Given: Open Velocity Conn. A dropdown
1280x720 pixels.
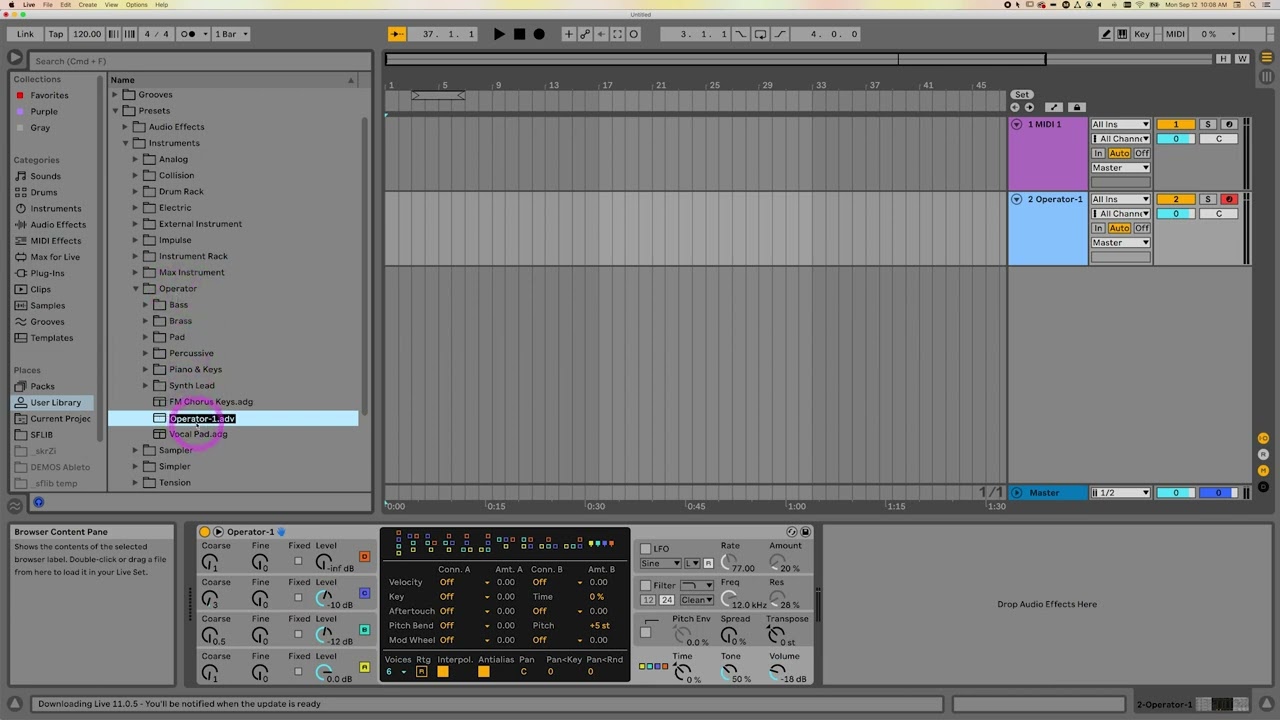Looking at the screenshot, I should (x=465, y=582).
